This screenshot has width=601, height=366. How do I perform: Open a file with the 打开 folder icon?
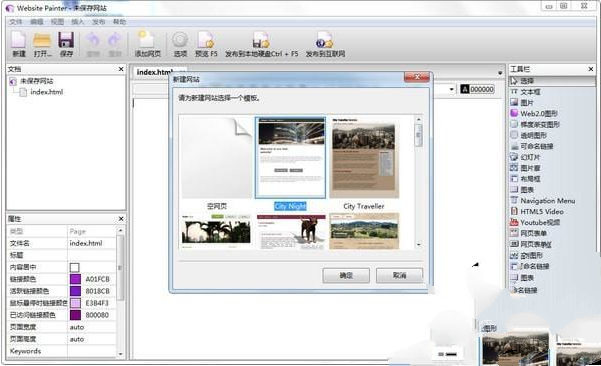(42, 41)
